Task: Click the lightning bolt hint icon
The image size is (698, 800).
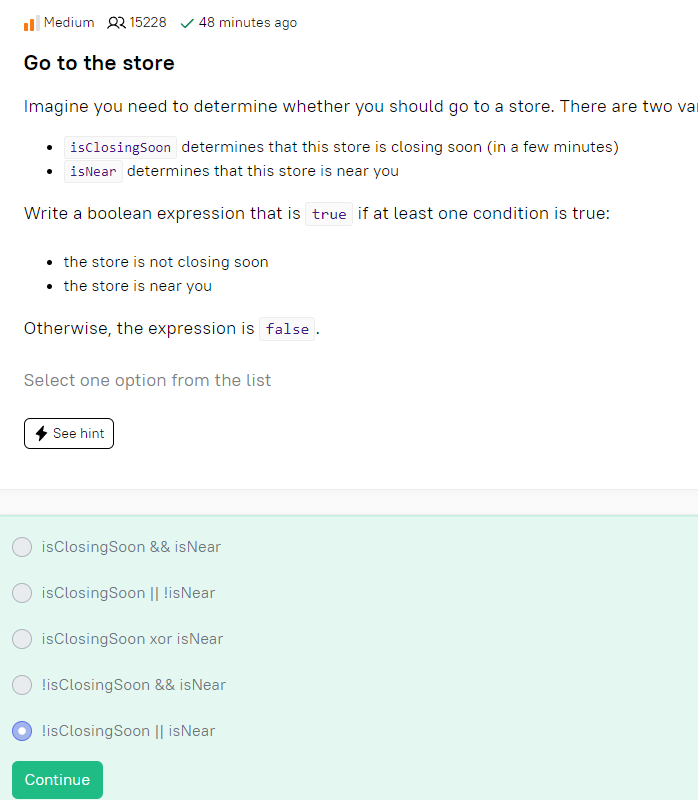Action: 41,434
